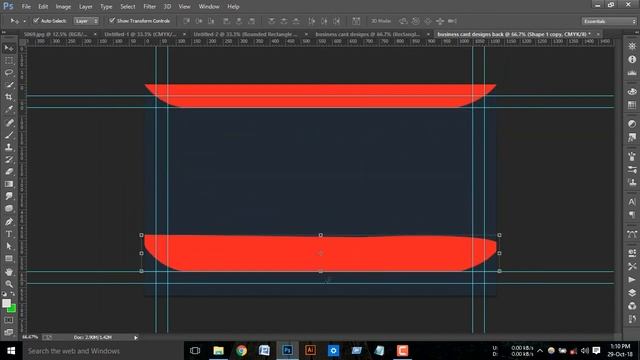Select the Dodge tool
The image size is (640, 360).
pos(9,209)
